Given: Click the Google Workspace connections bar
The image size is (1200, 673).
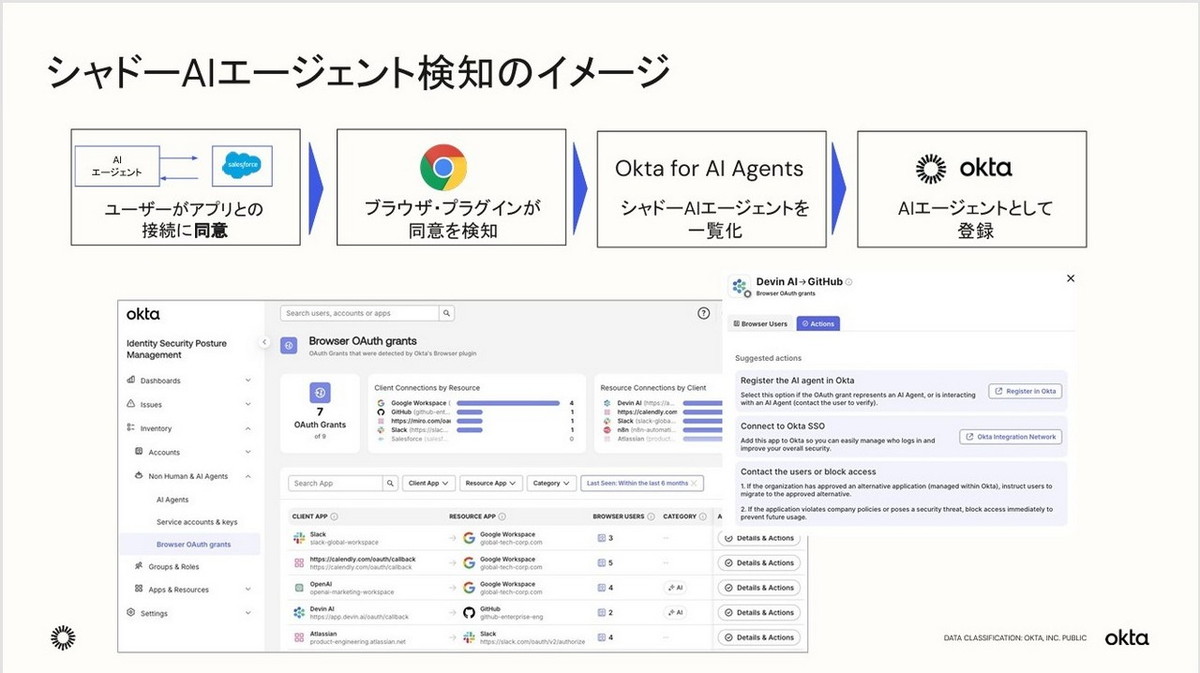Looking at the screenshot, I should pyautogui.click(x=506, y=402).
